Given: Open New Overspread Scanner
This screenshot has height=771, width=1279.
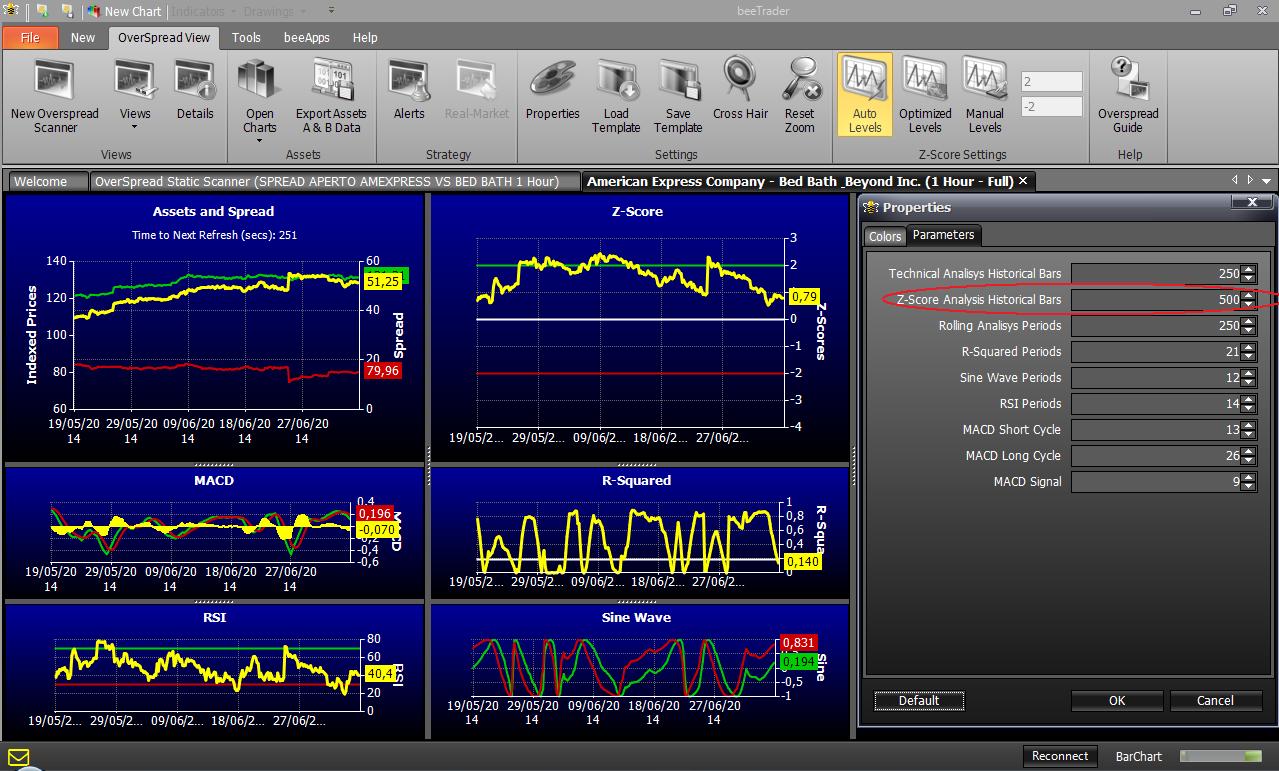Looking at the screenshot, I should pos(55,96).
